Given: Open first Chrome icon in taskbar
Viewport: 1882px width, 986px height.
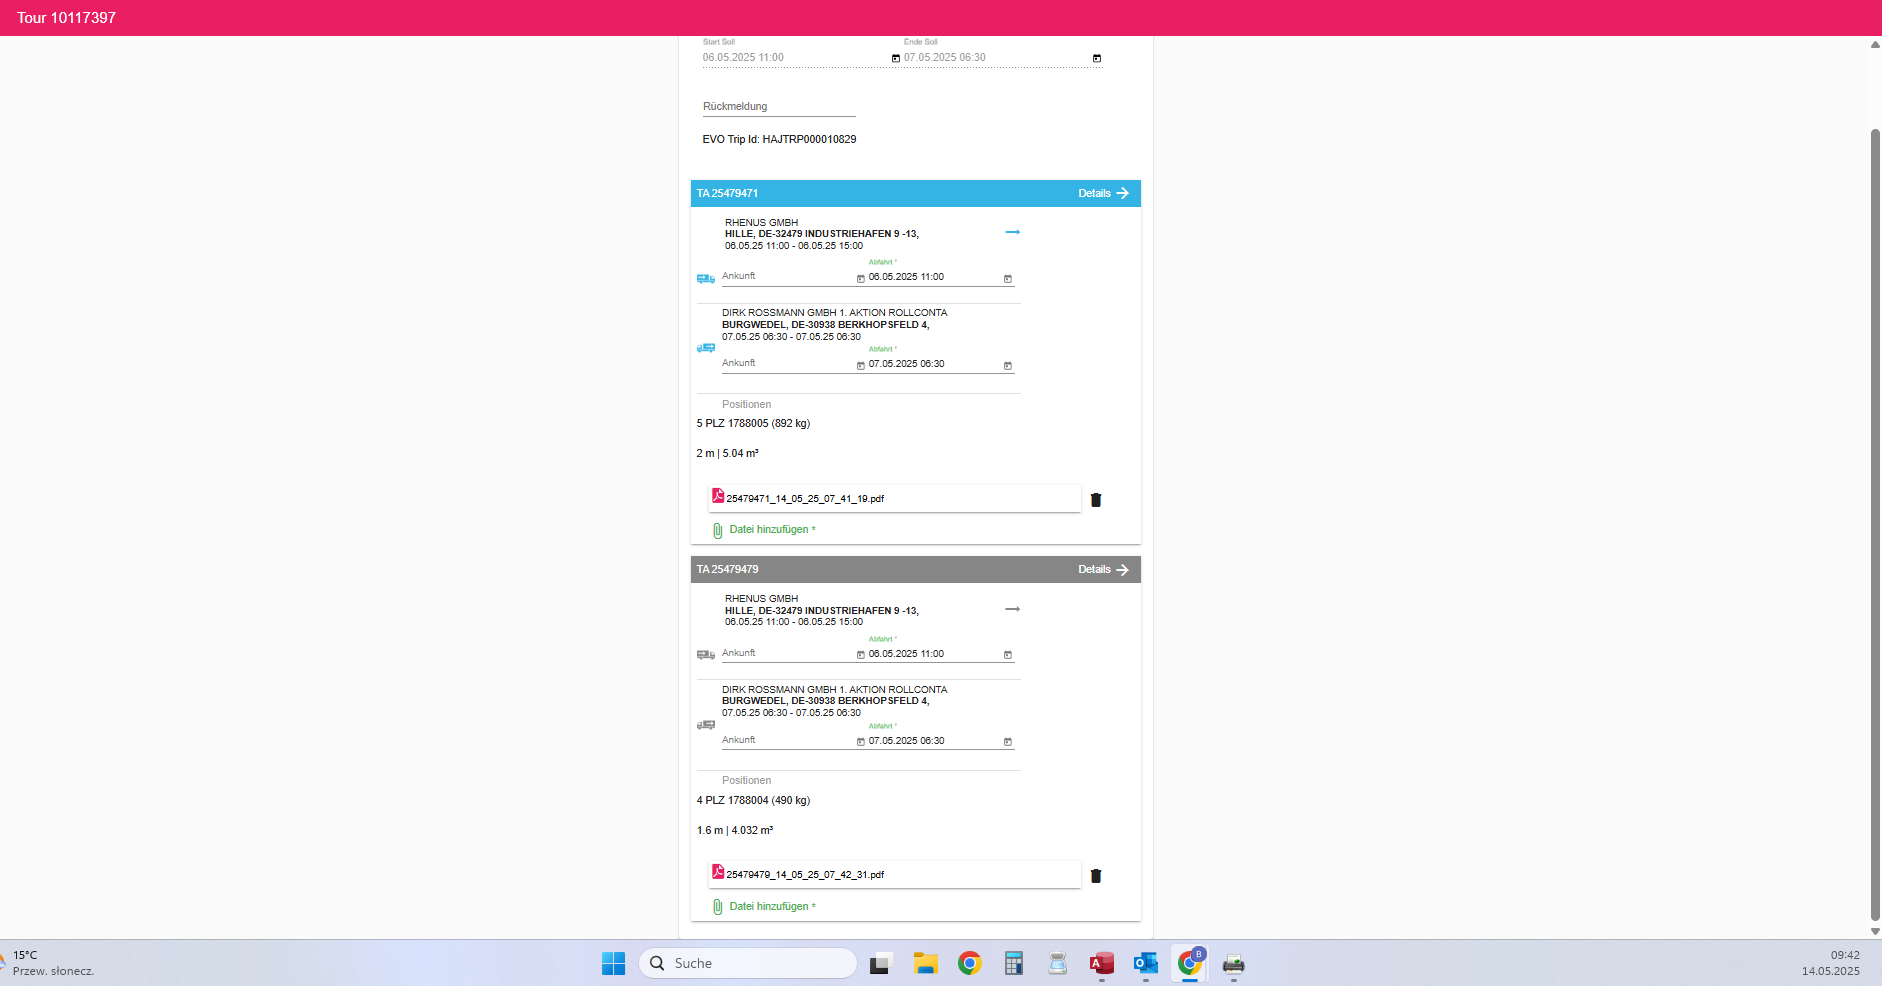Looking at the screenshot, I should point(969,964).
